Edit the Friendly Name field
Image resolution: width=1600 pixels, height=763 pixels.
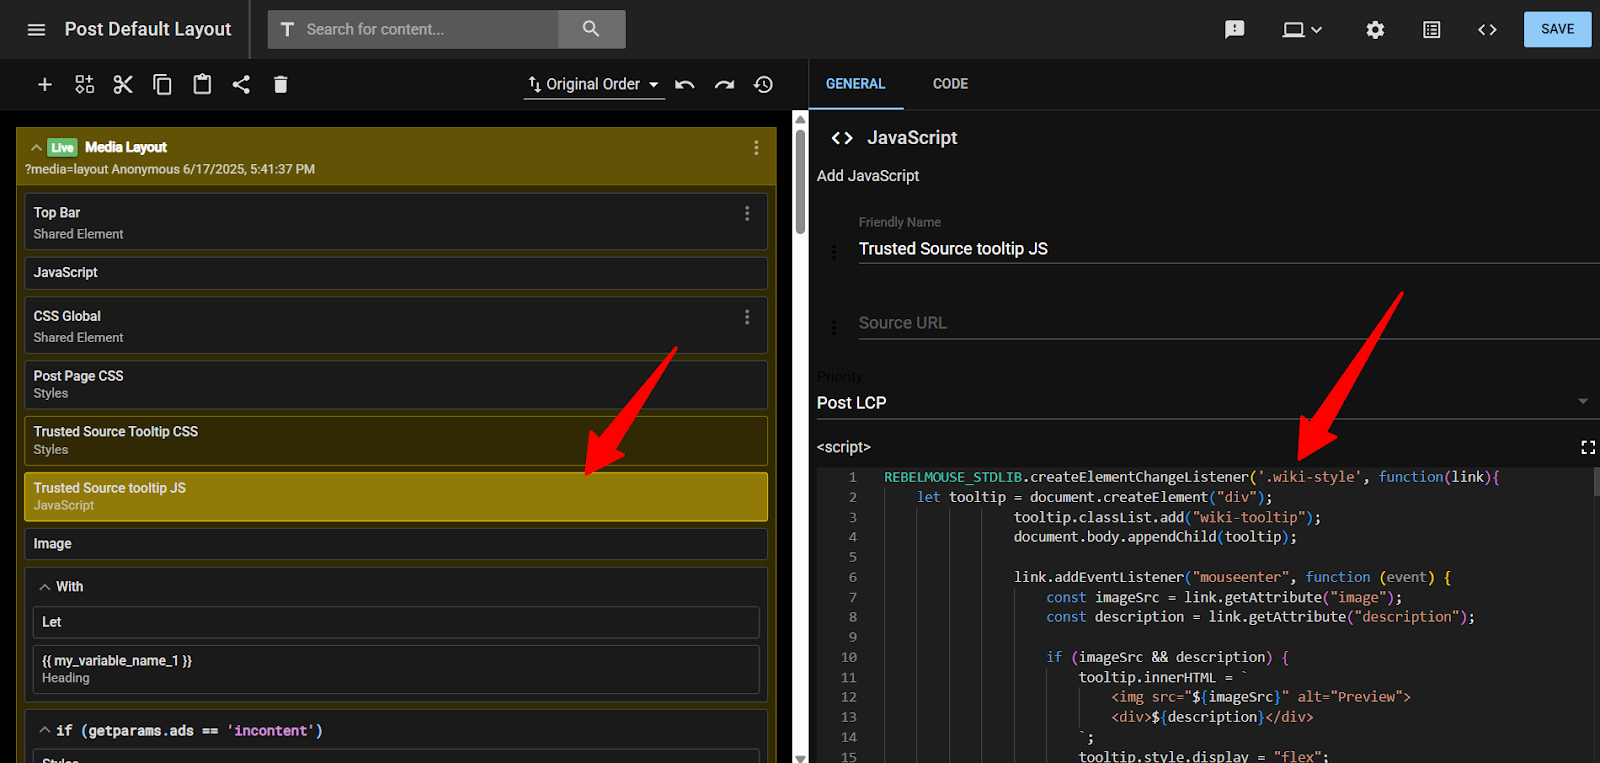point(1229,249)
